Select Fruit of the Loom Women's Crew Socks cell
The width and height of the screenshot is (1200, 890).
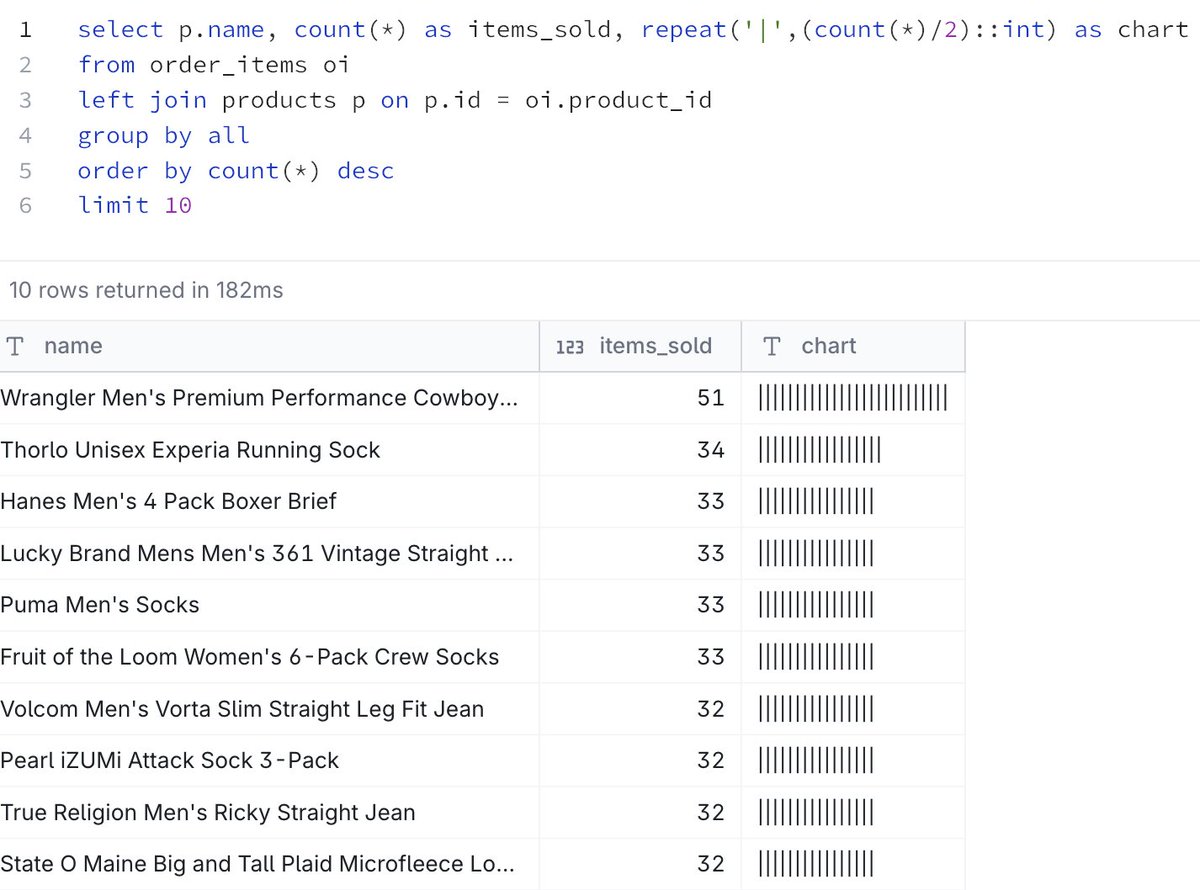click(x=269, y=657)
